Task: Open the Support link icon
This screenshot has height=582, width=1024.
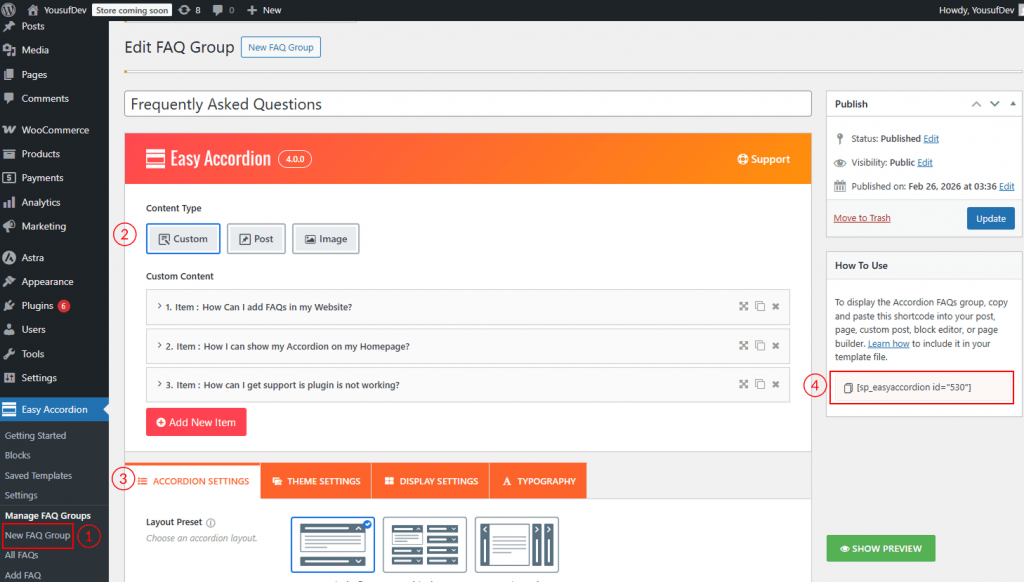Action: (743, 159)
